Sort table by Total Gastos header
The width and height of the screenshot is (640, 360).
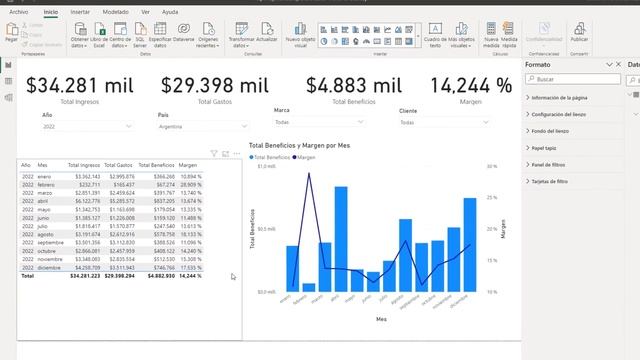pos(118,165)
